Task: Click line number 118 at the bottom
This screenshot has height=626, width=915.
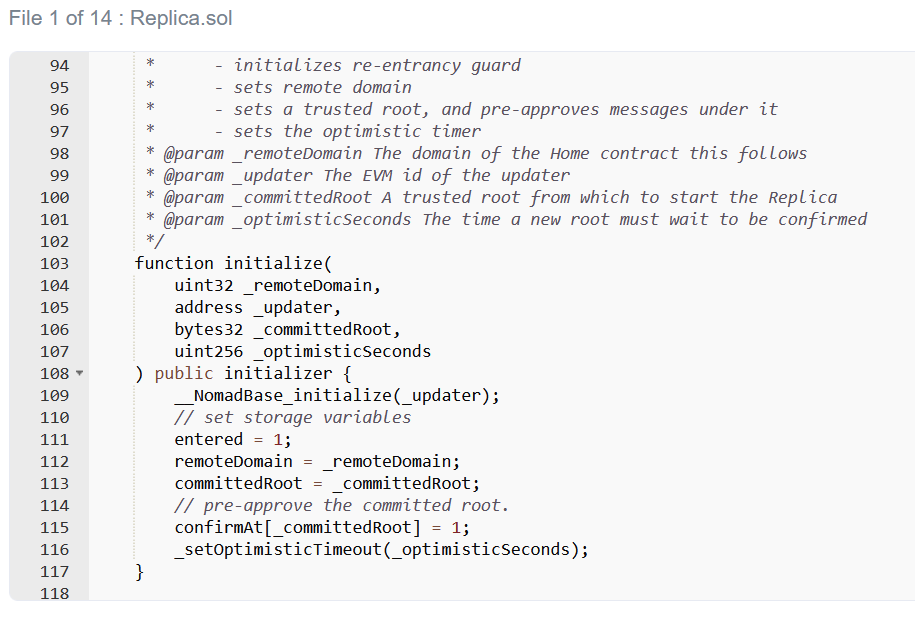Action: [54, 593]
